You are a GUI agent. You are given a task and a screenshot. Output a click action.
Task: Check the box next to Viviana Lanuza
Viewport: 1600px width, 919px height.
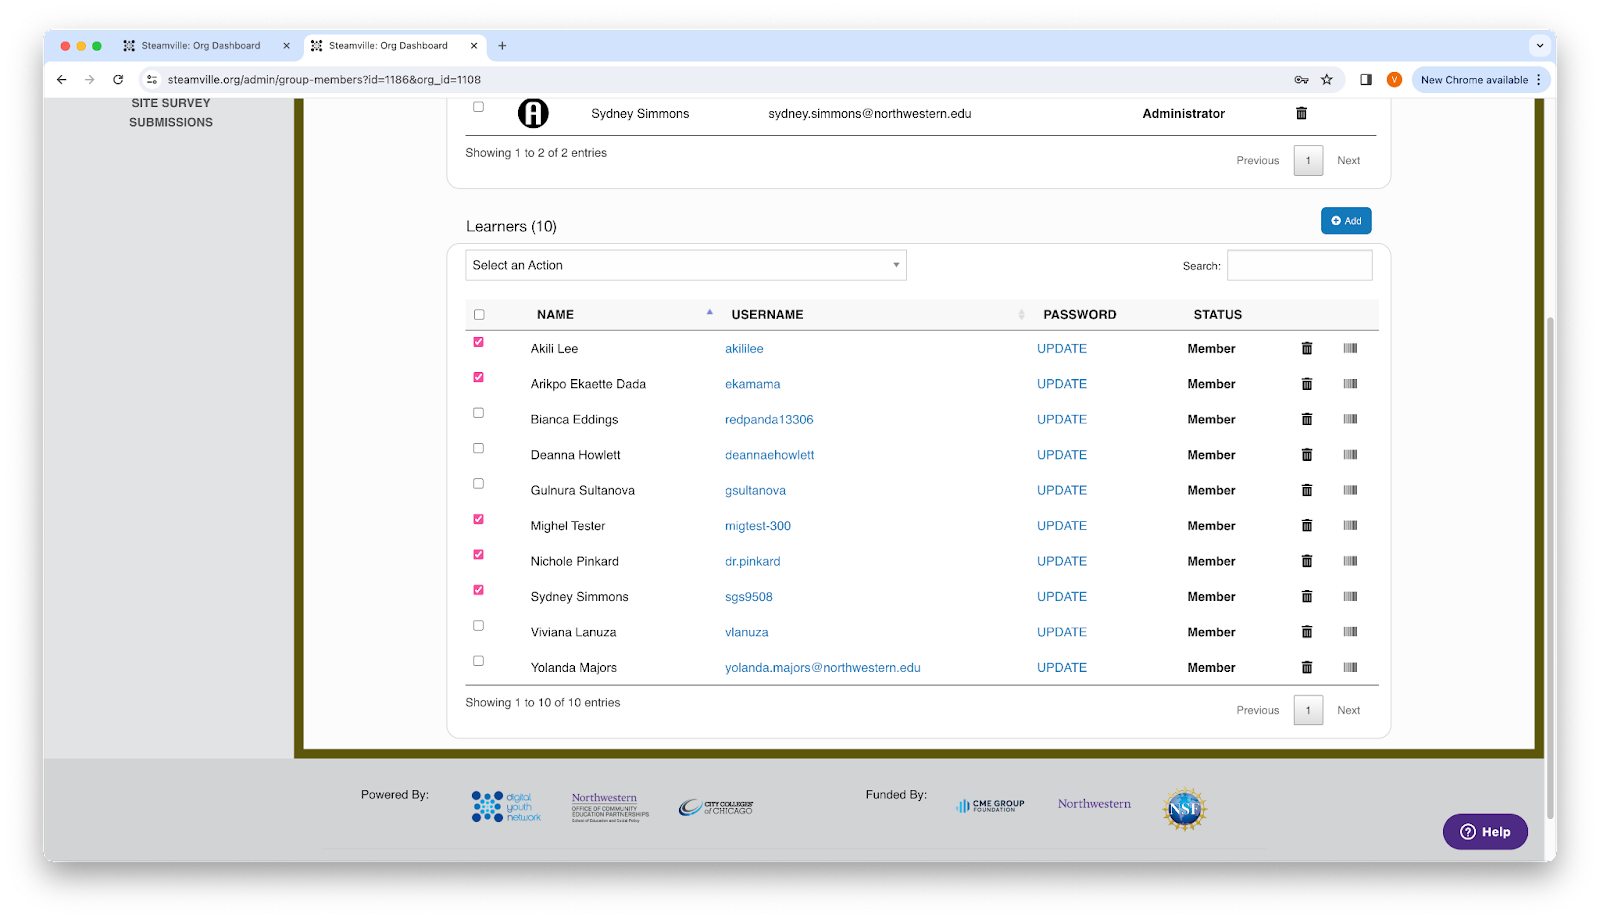click(x=478, y=626)
